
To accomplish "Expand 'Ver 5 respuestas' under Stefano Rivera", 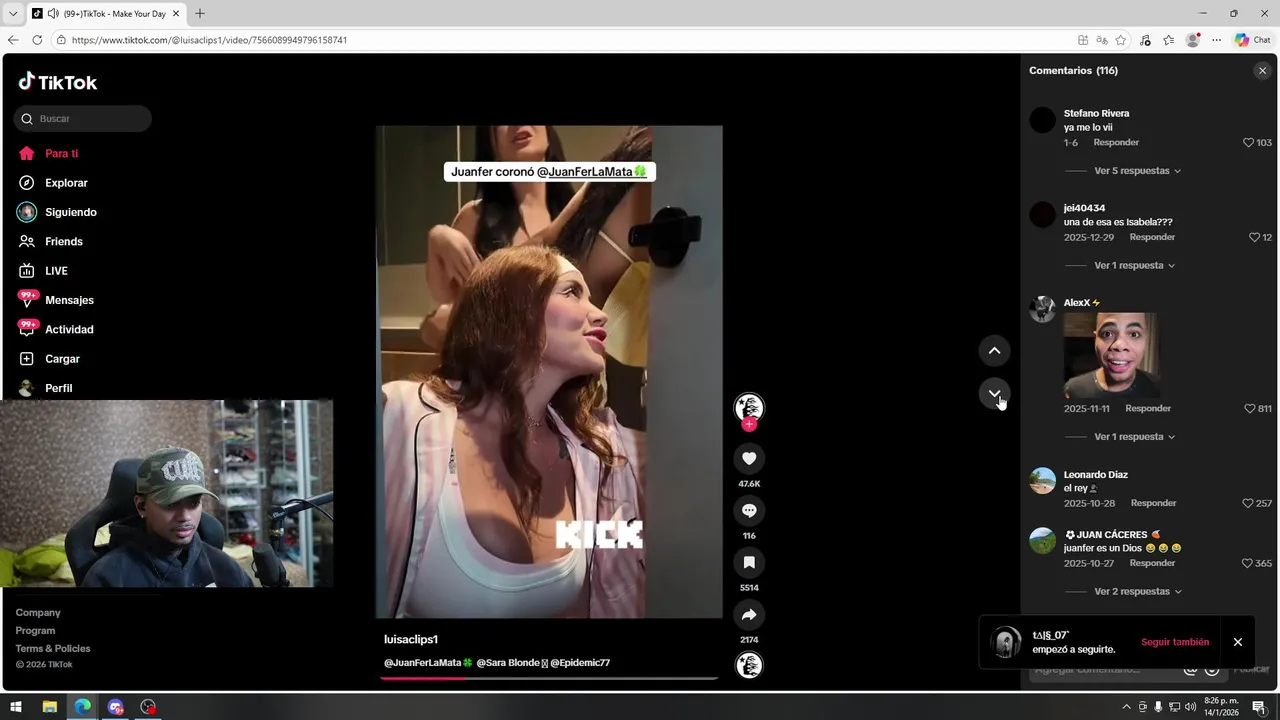I will [x=1137, y=171].
